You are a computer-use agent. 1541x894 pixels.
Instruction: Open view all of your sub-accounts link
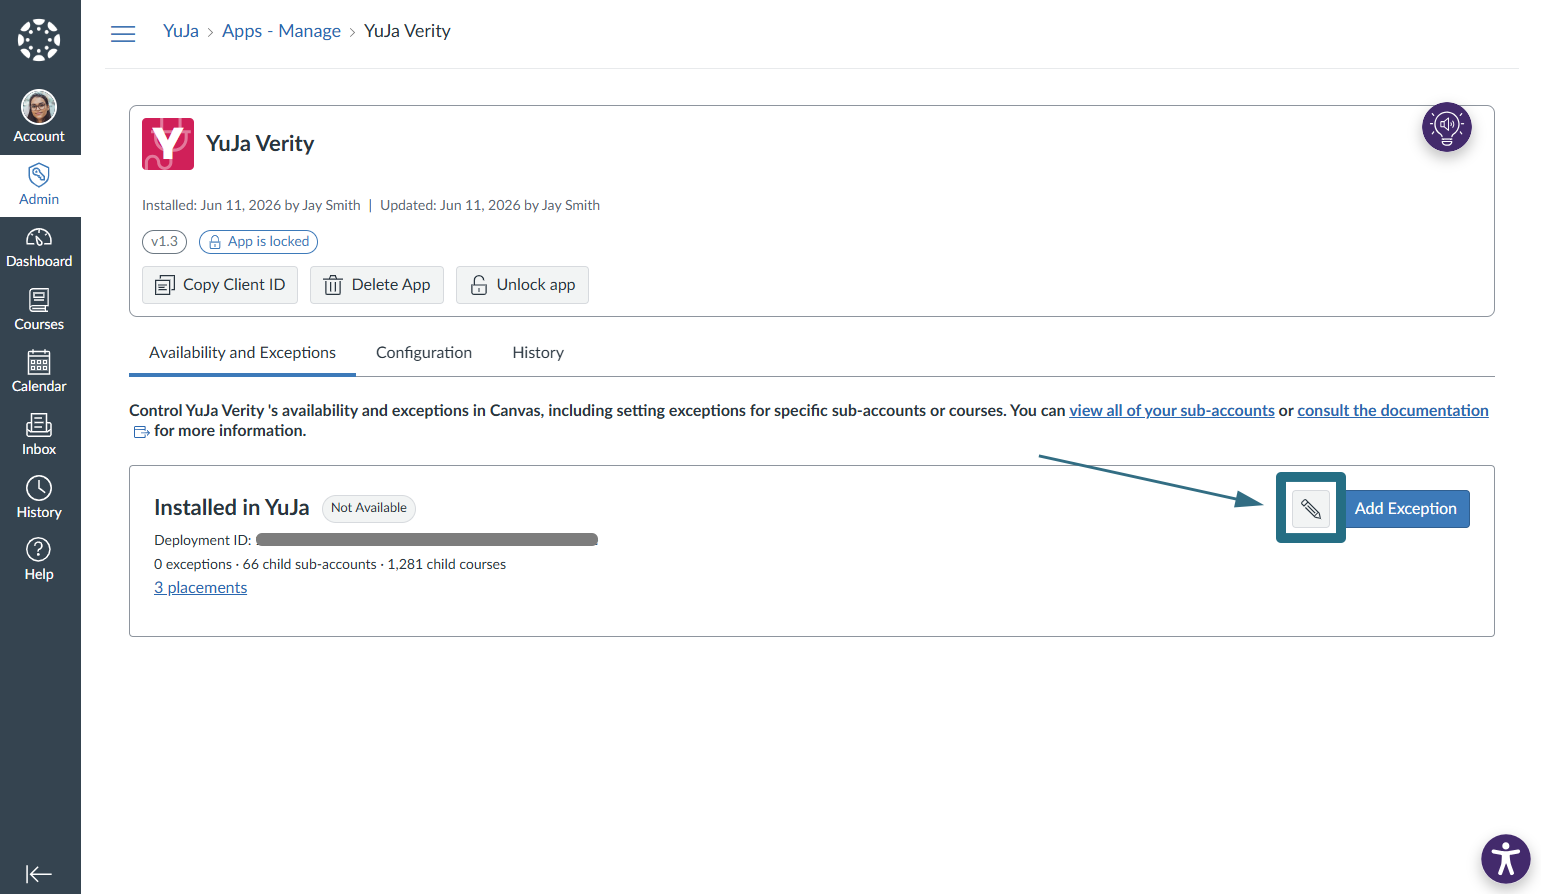1172,411
